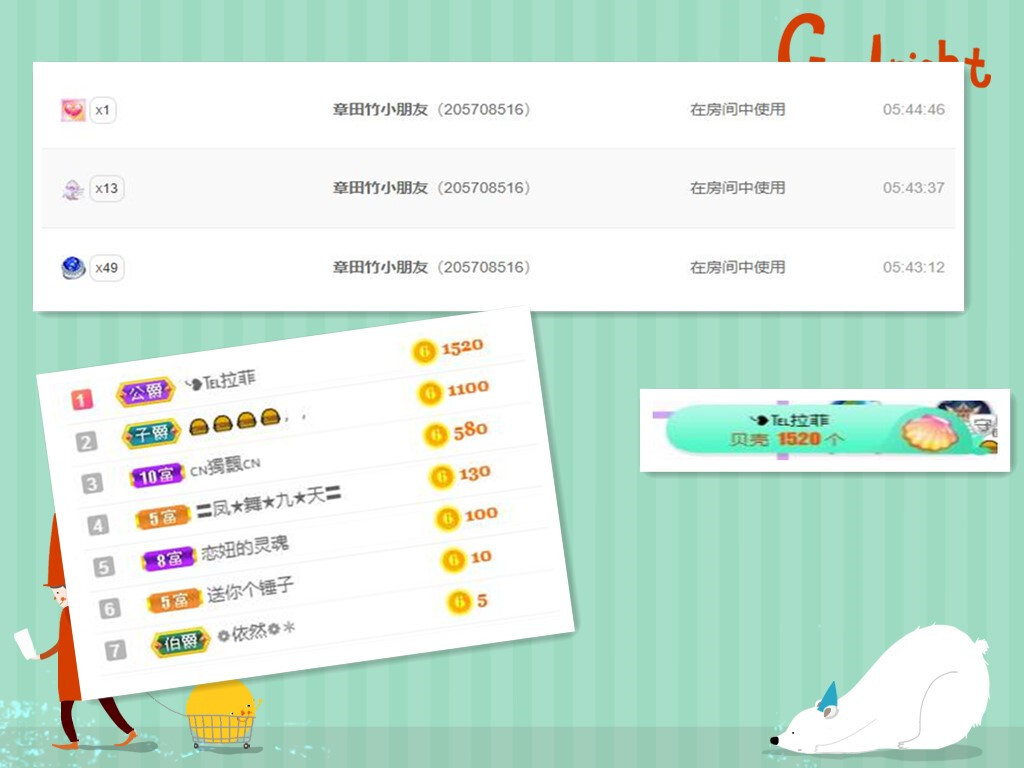Click the gray rank 7 number icon

115,650
